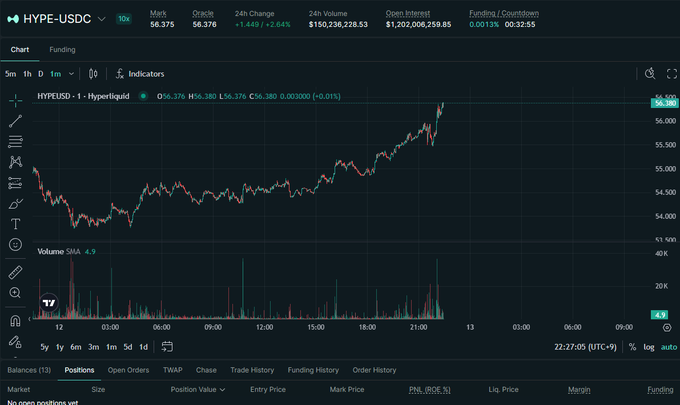Toggle magnet mode for drawings
The width and height of the screenshot is (680, 405).
click(x=15, y=321)
